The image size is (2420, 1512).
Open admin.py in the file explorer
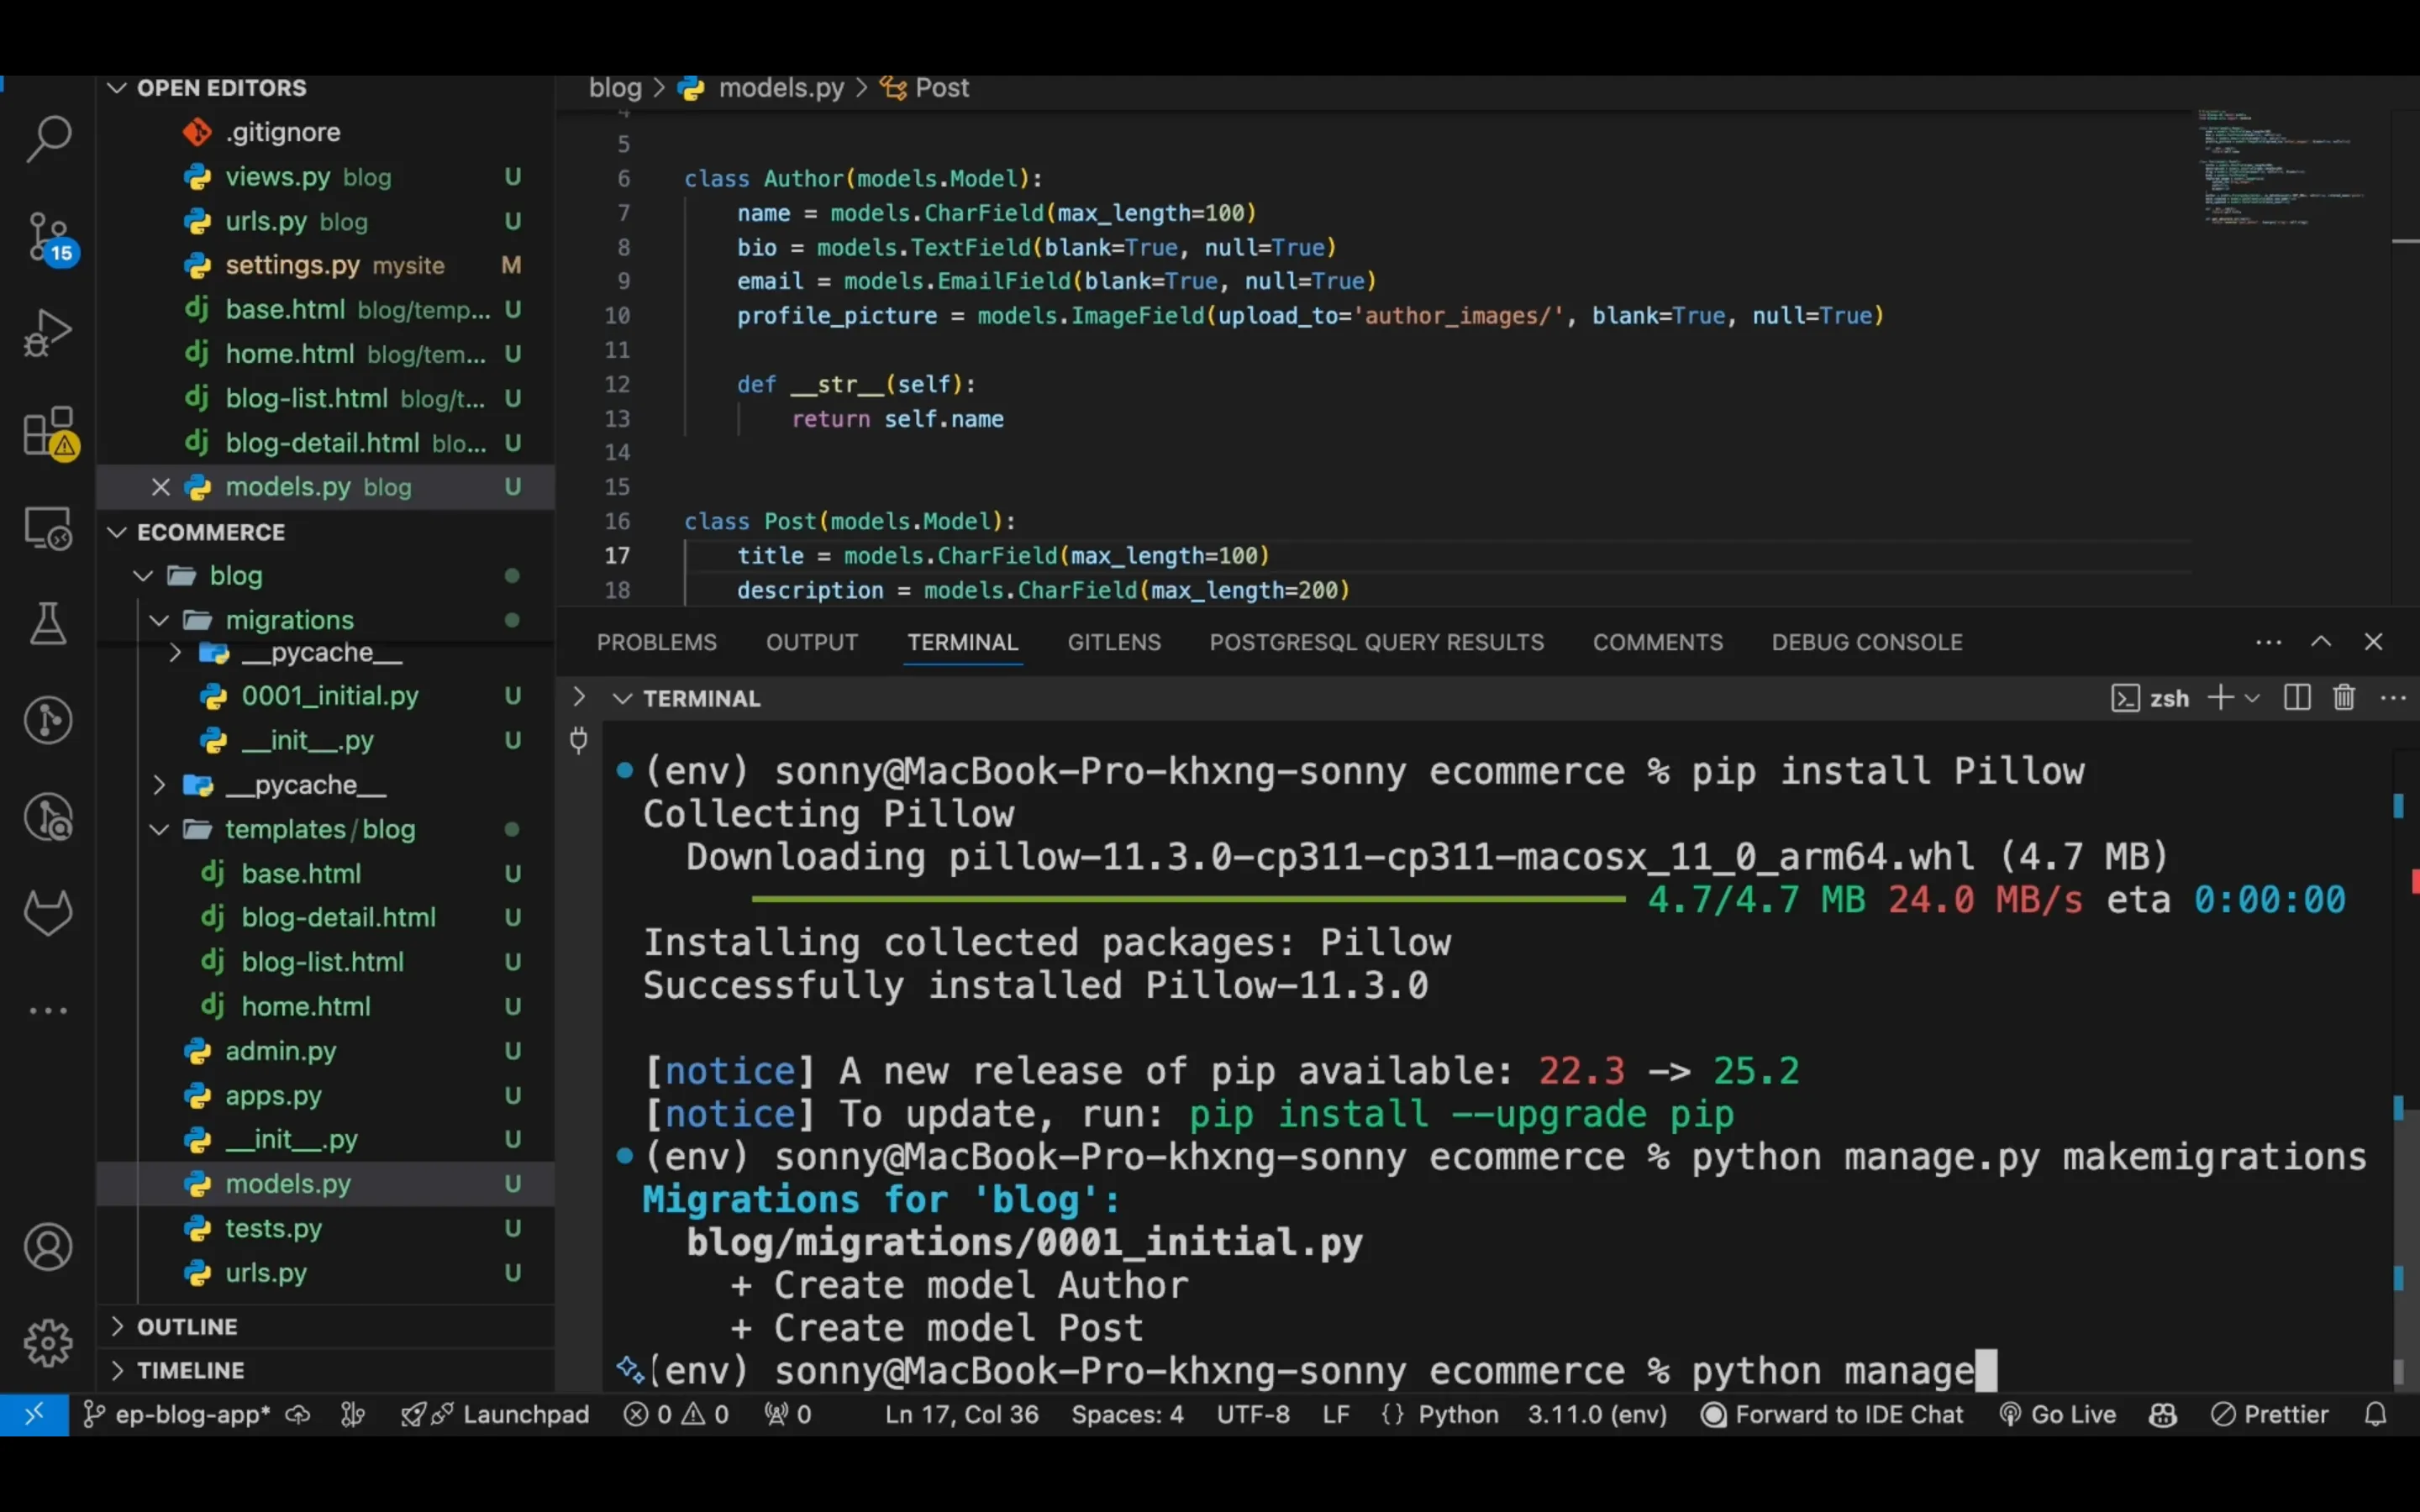pyautogui.click(x=281, y=1051)
